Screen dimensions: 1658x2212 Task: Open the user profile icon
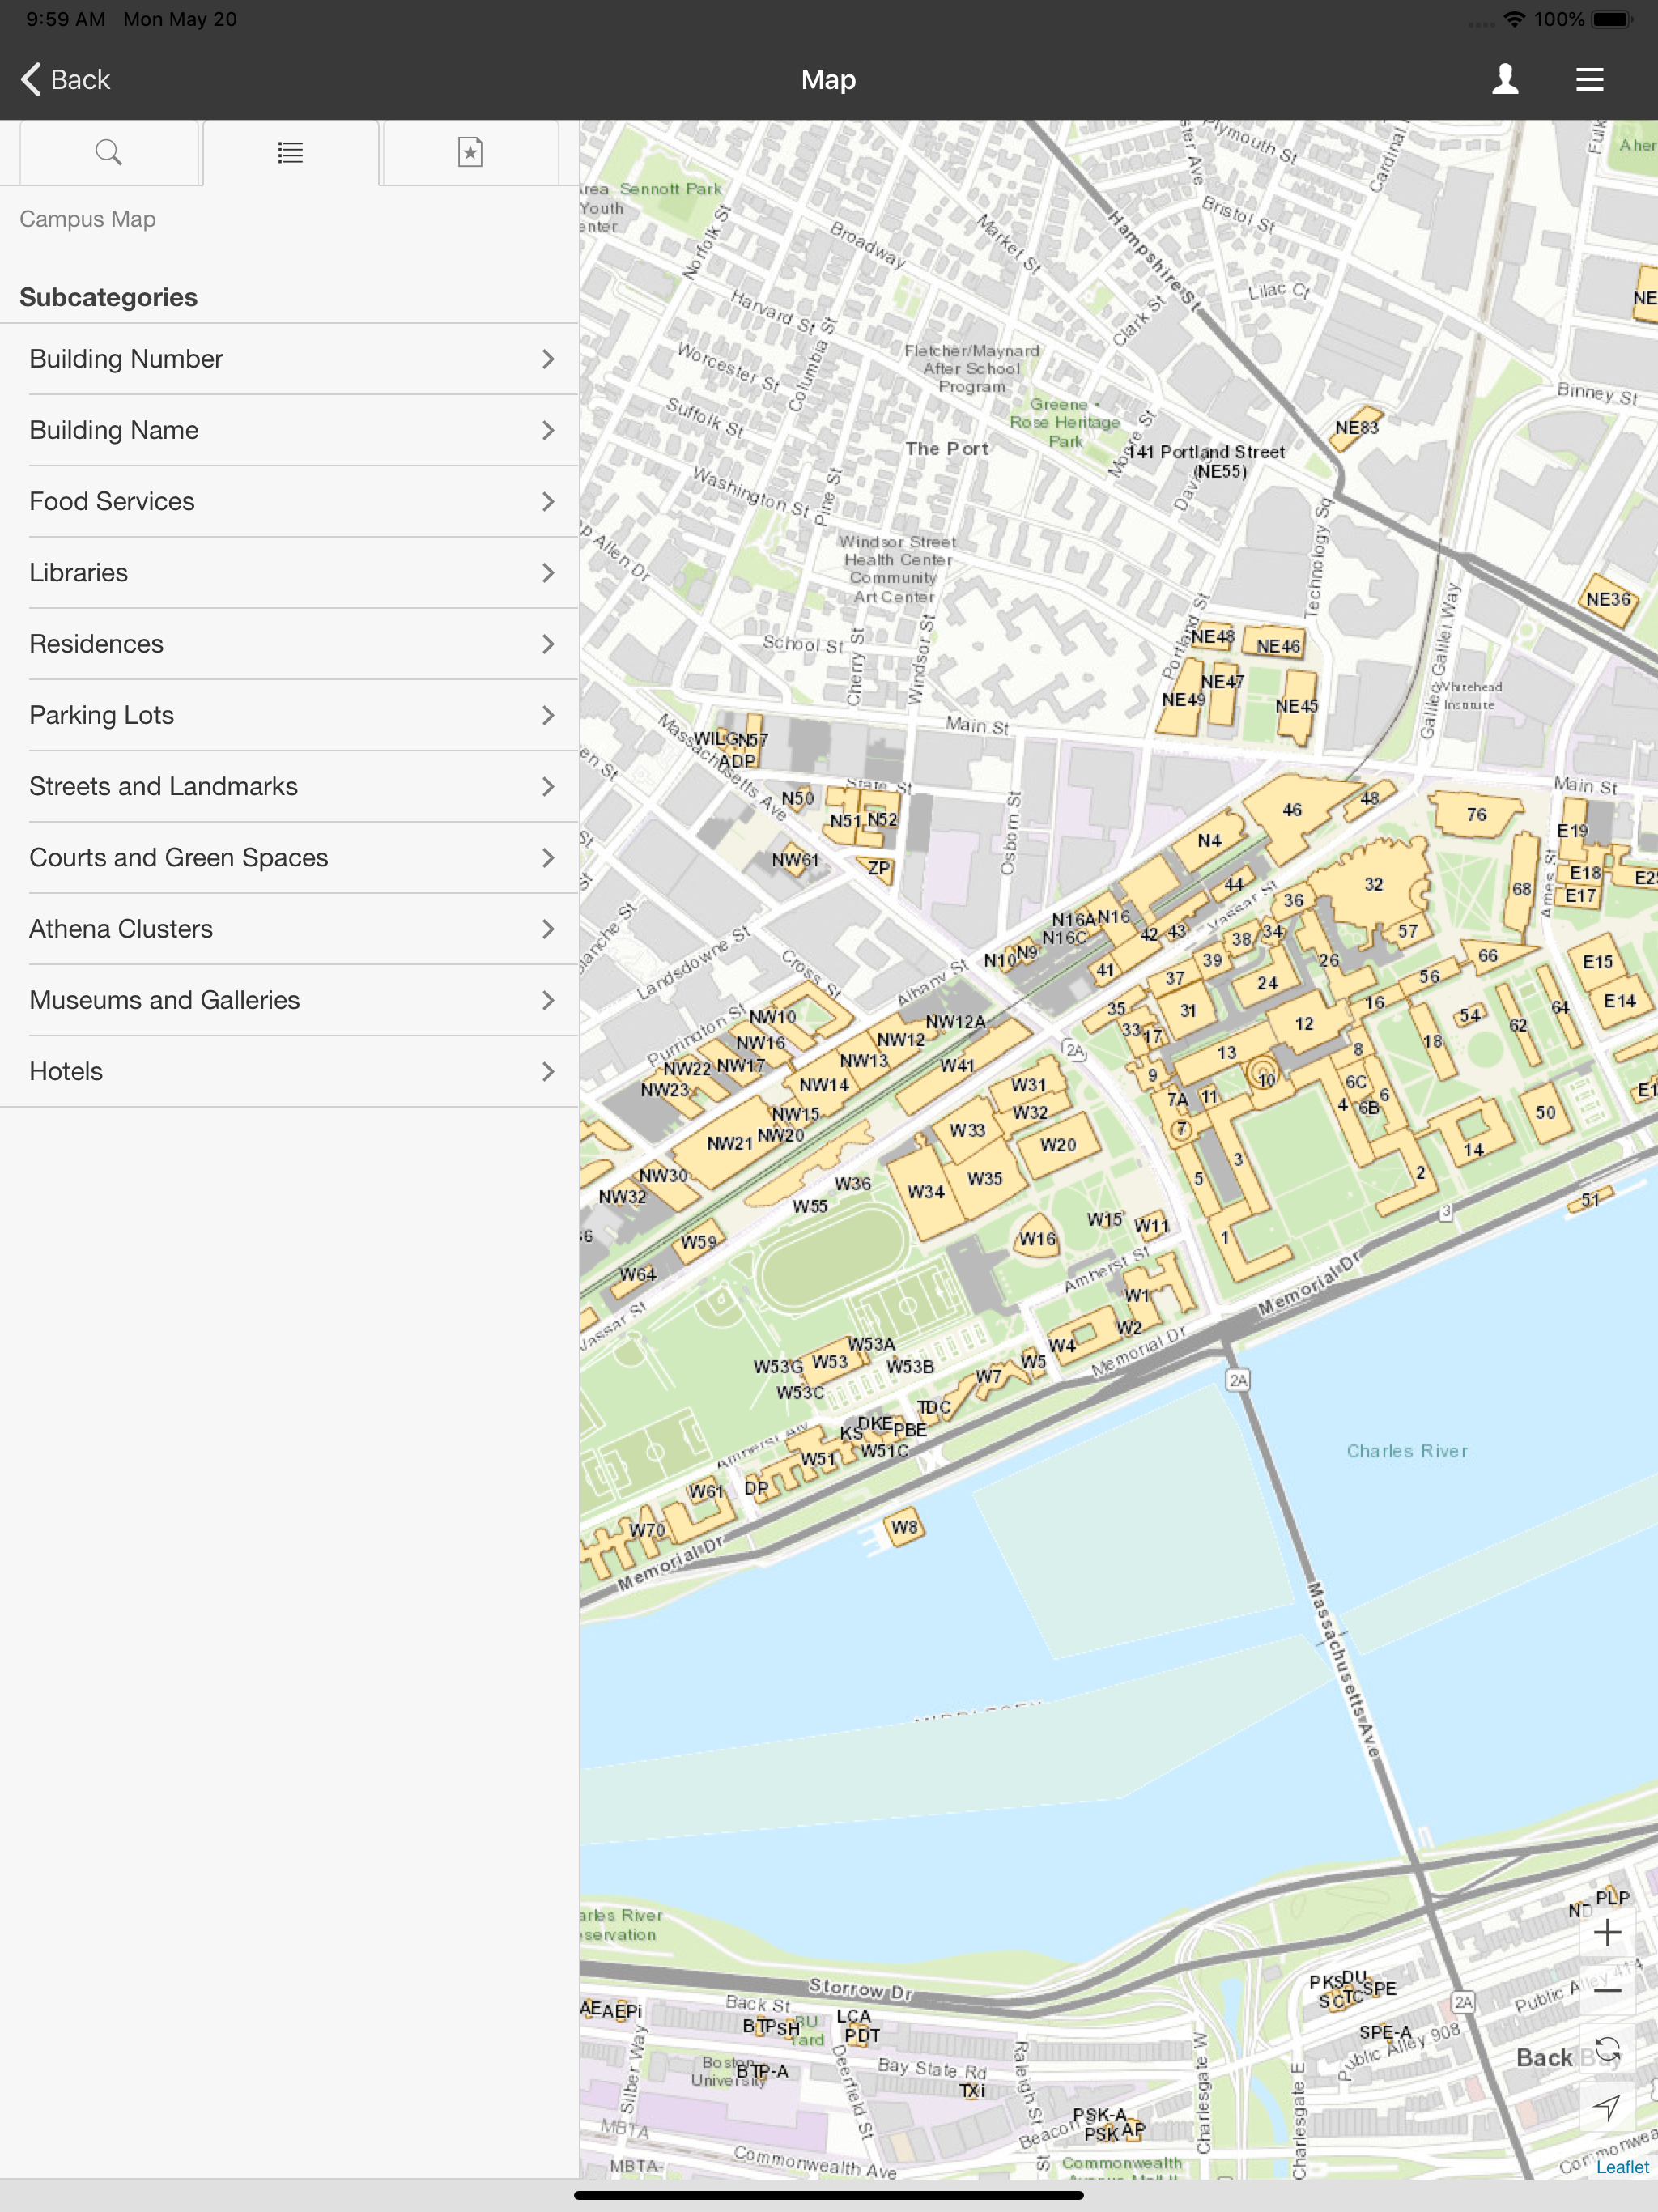(x=1505, y=79)
